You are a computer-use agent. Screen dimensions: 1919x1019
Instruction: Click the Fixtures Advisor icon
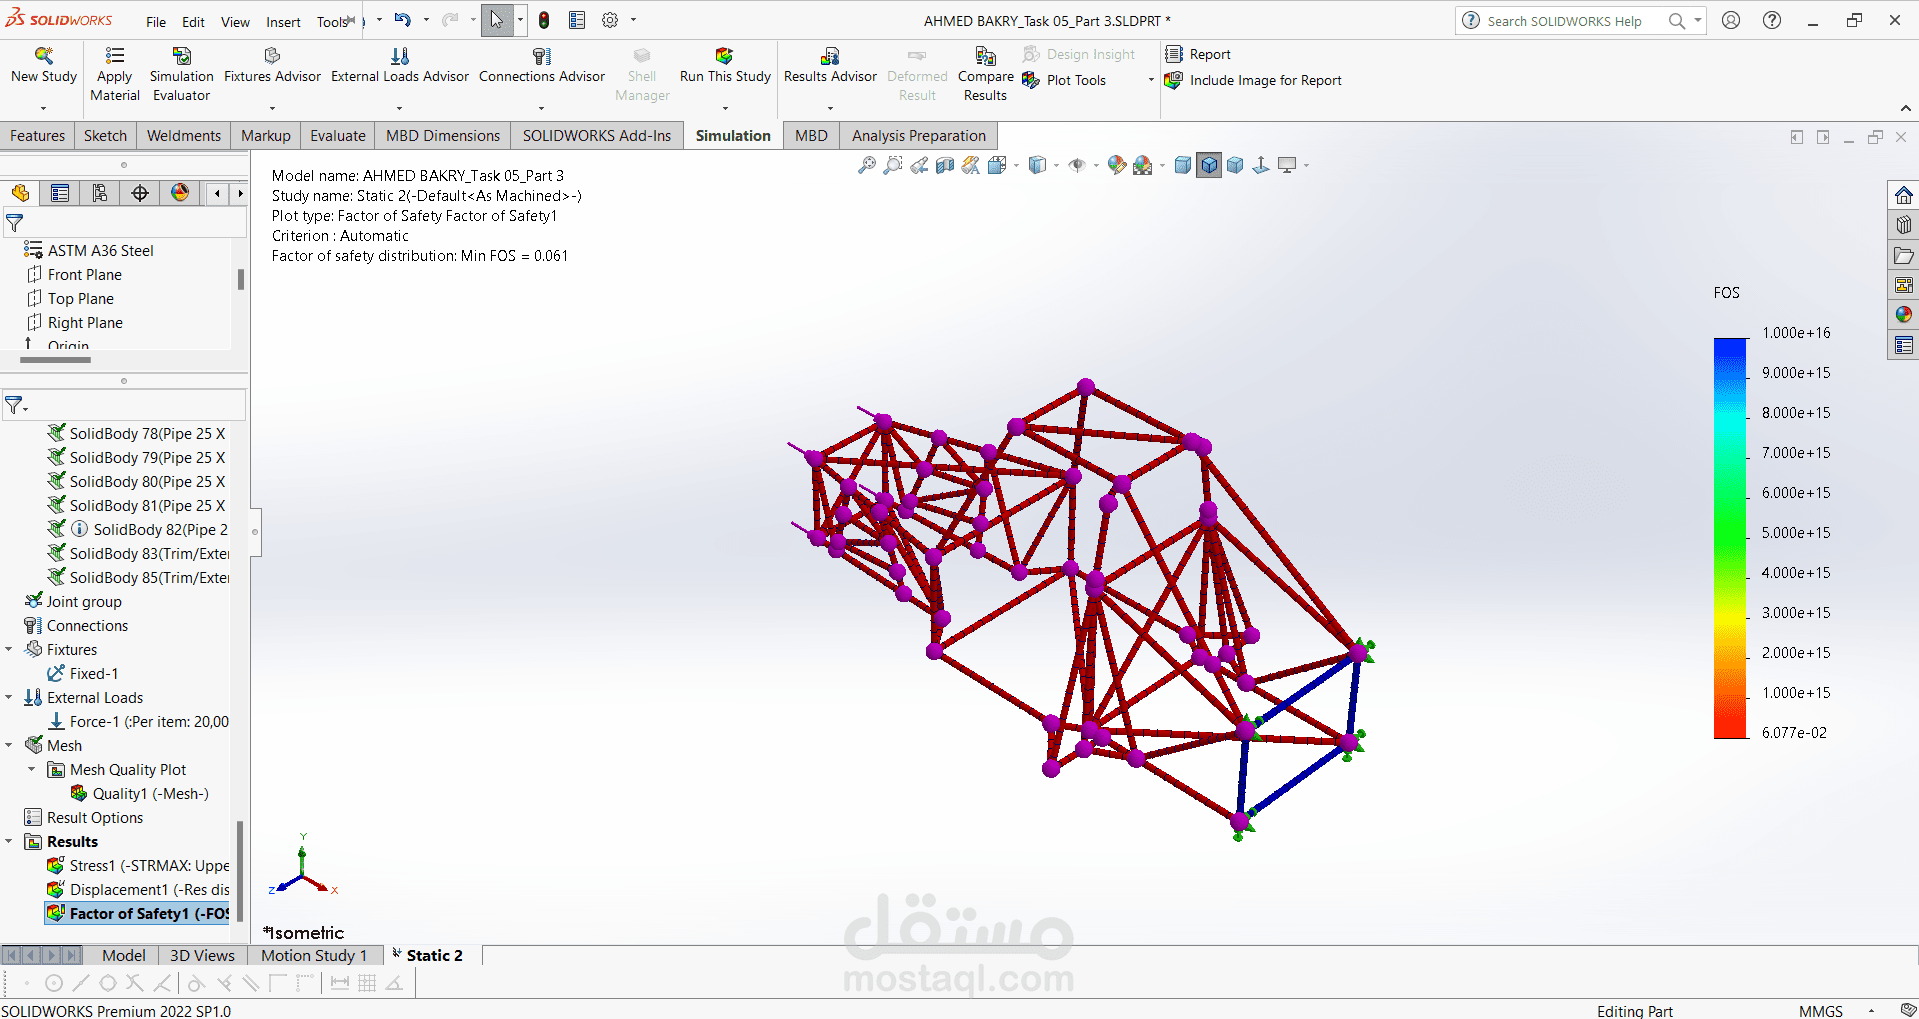click(272, 56)
